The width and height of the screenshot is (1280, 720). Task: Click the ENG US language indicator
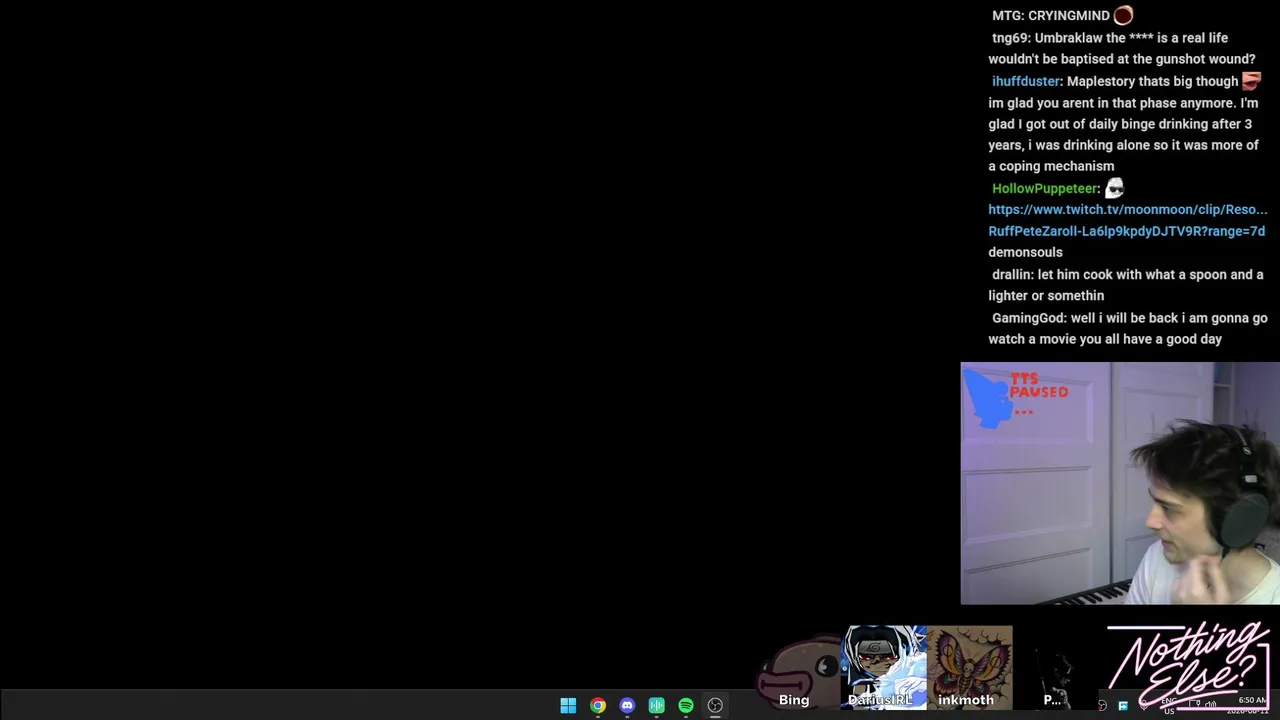pos(1168,706)
